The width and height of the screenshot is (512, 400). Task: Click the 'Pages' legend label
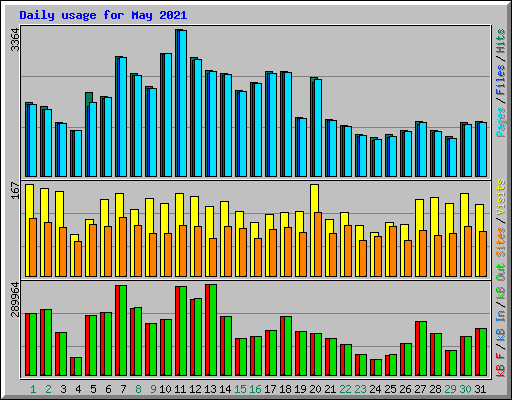(501, 122)
